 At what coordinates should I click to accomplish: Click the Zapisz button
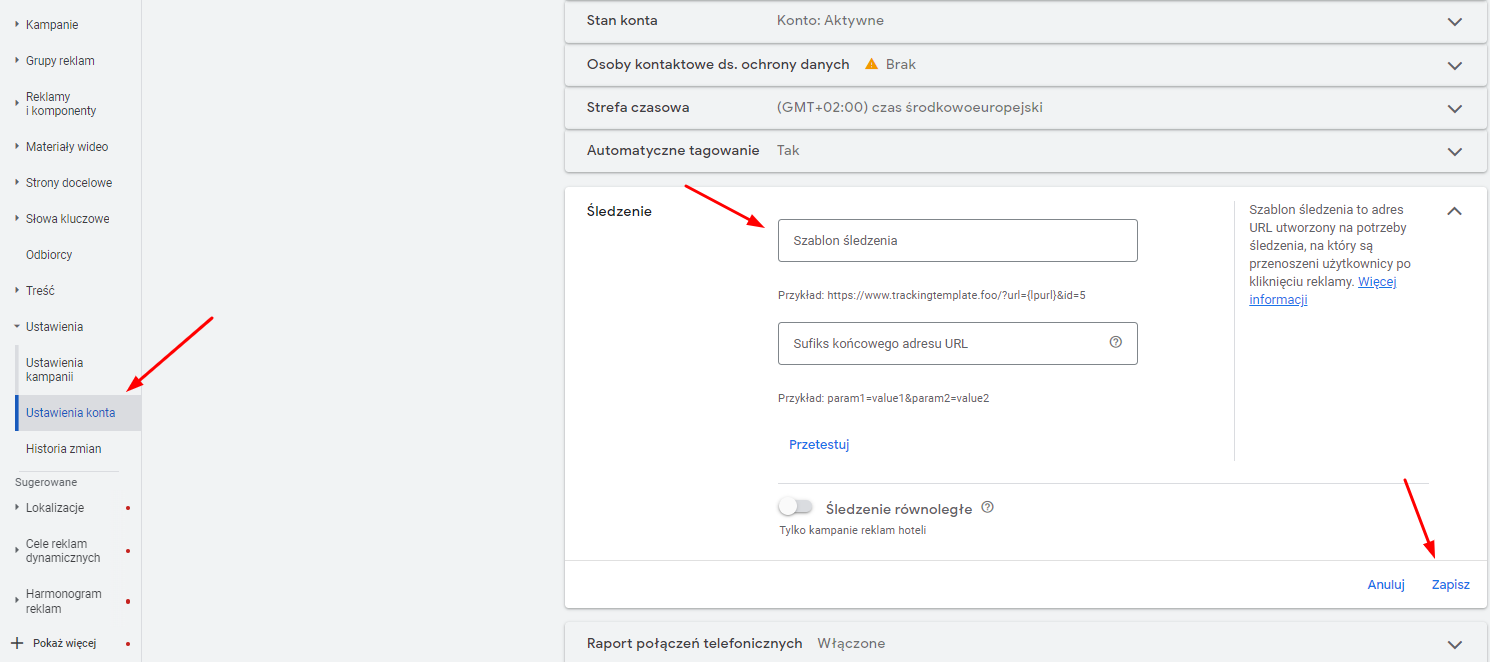[1450, 585]
